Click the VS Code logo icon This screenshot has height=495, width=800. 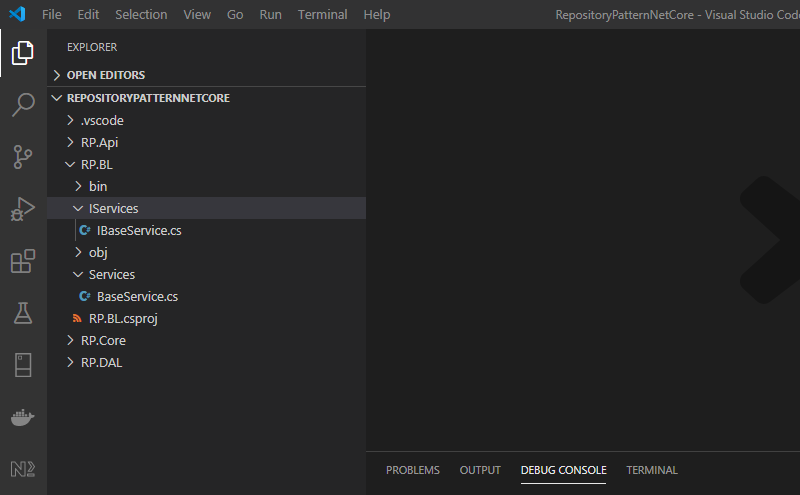pyautogui.click(x=16, y=15)
